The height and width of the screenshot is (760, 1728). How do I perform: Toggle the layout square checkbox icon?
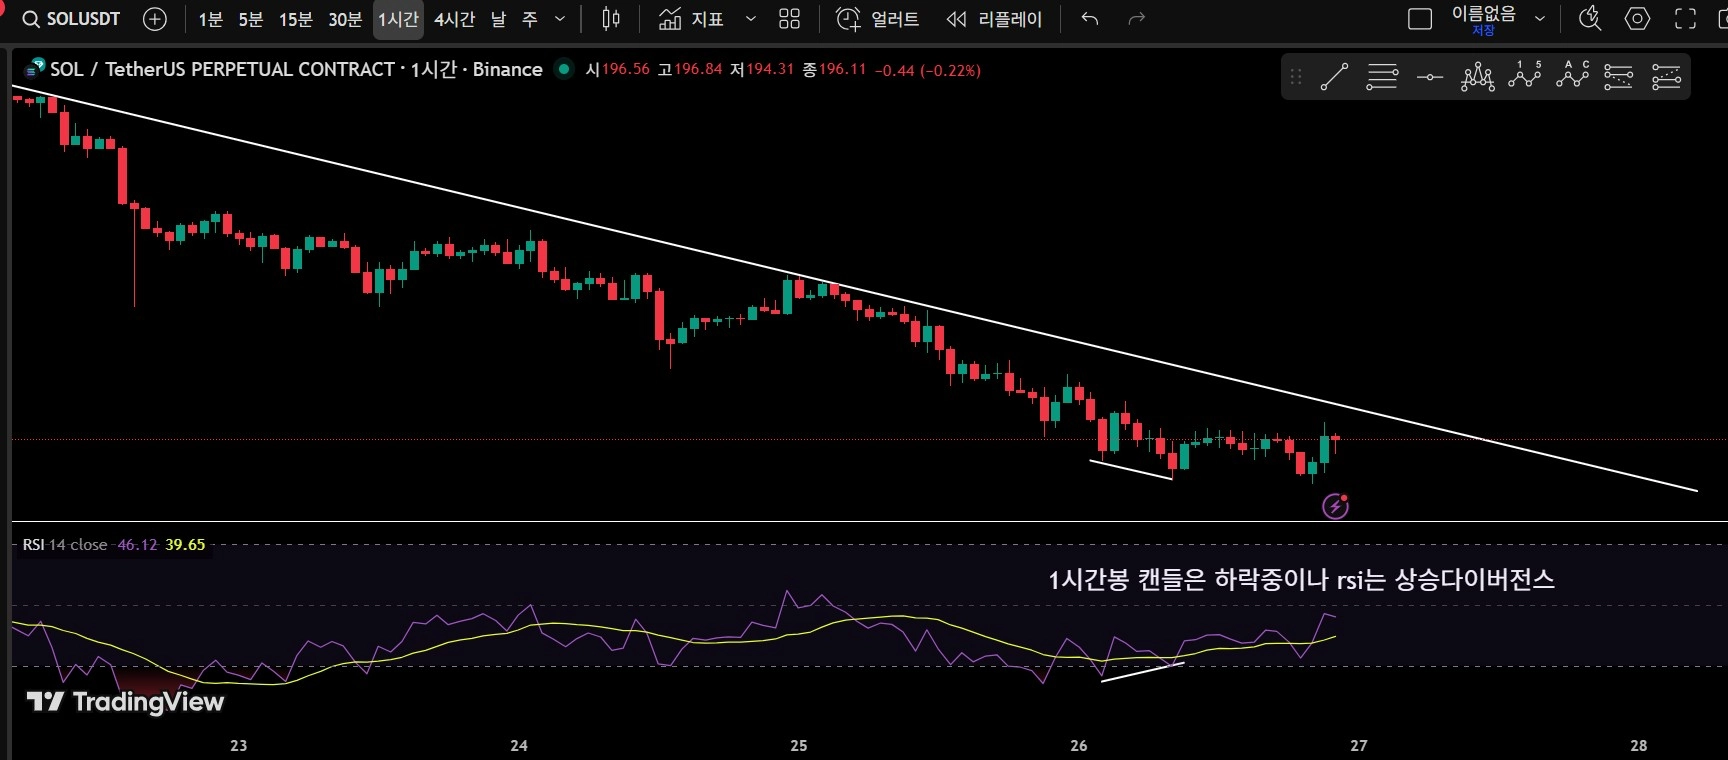(1420, 19)
